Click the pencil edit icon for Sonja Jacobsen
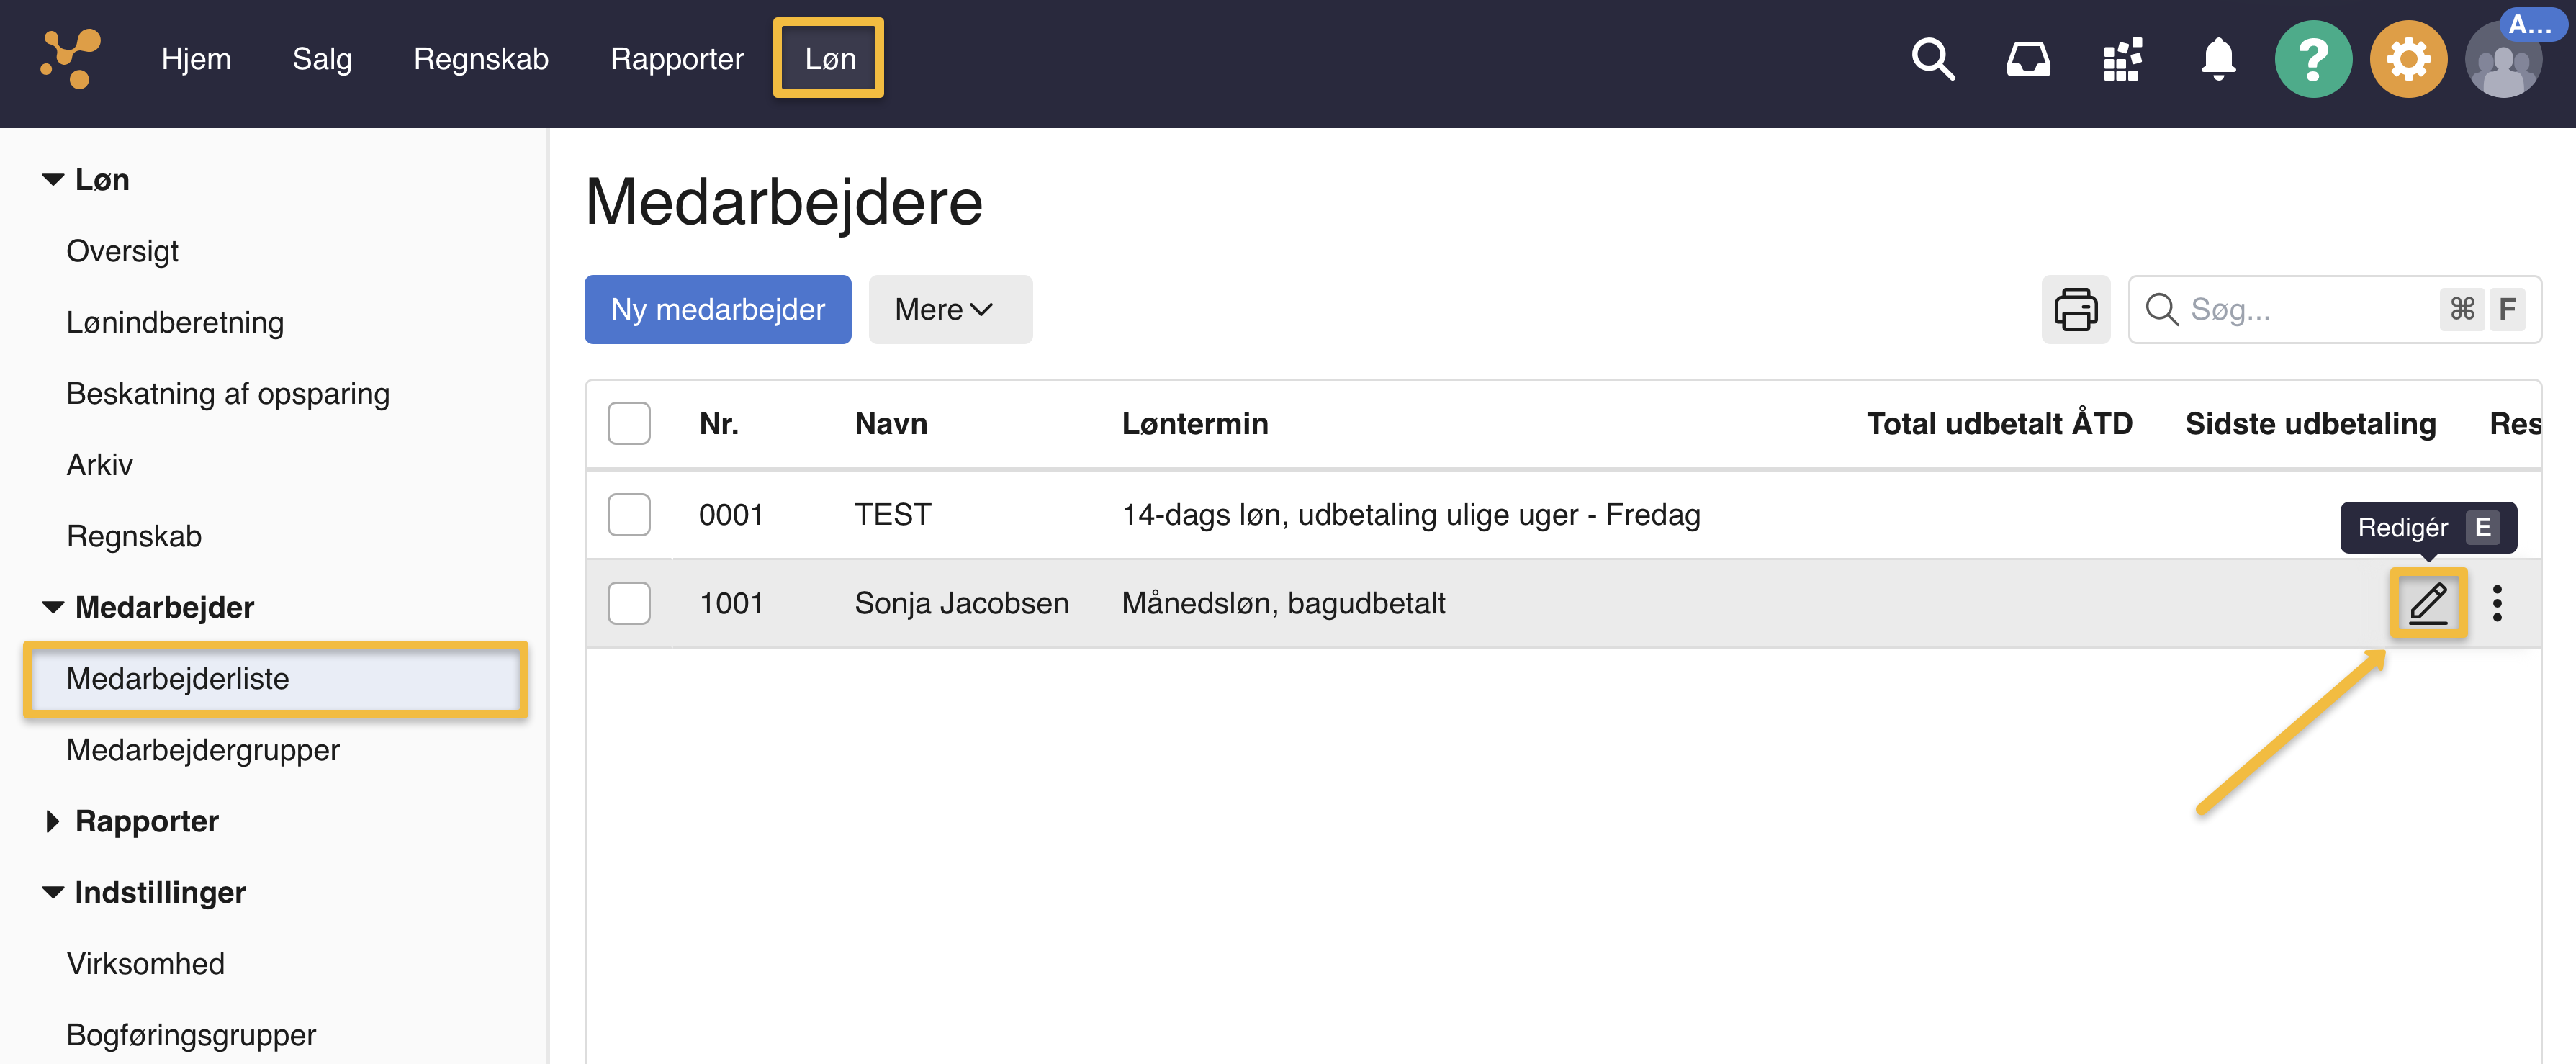Image resolution: width=2576 pixels, height=1064 pixels. tap(2427, 603)
